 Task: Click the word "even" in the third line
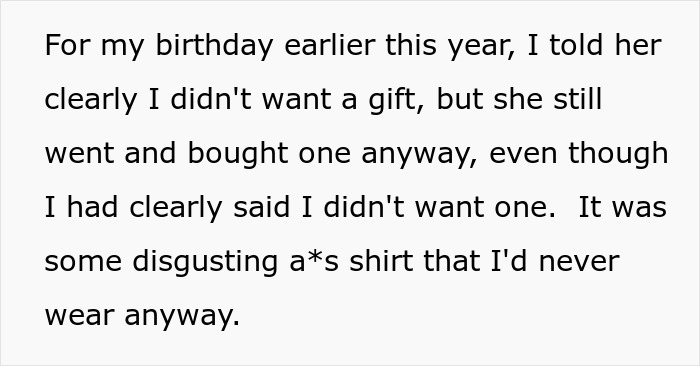pos(523,155)
